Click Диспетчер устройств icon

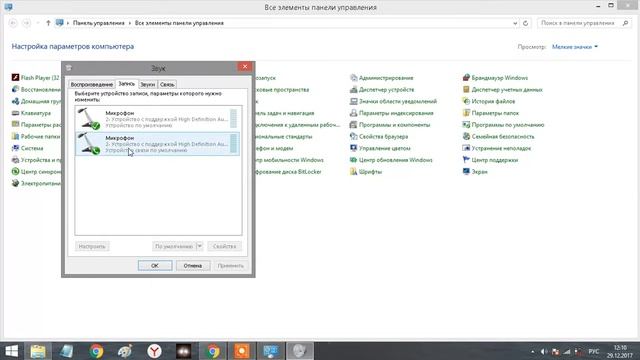tap(353, 89)
